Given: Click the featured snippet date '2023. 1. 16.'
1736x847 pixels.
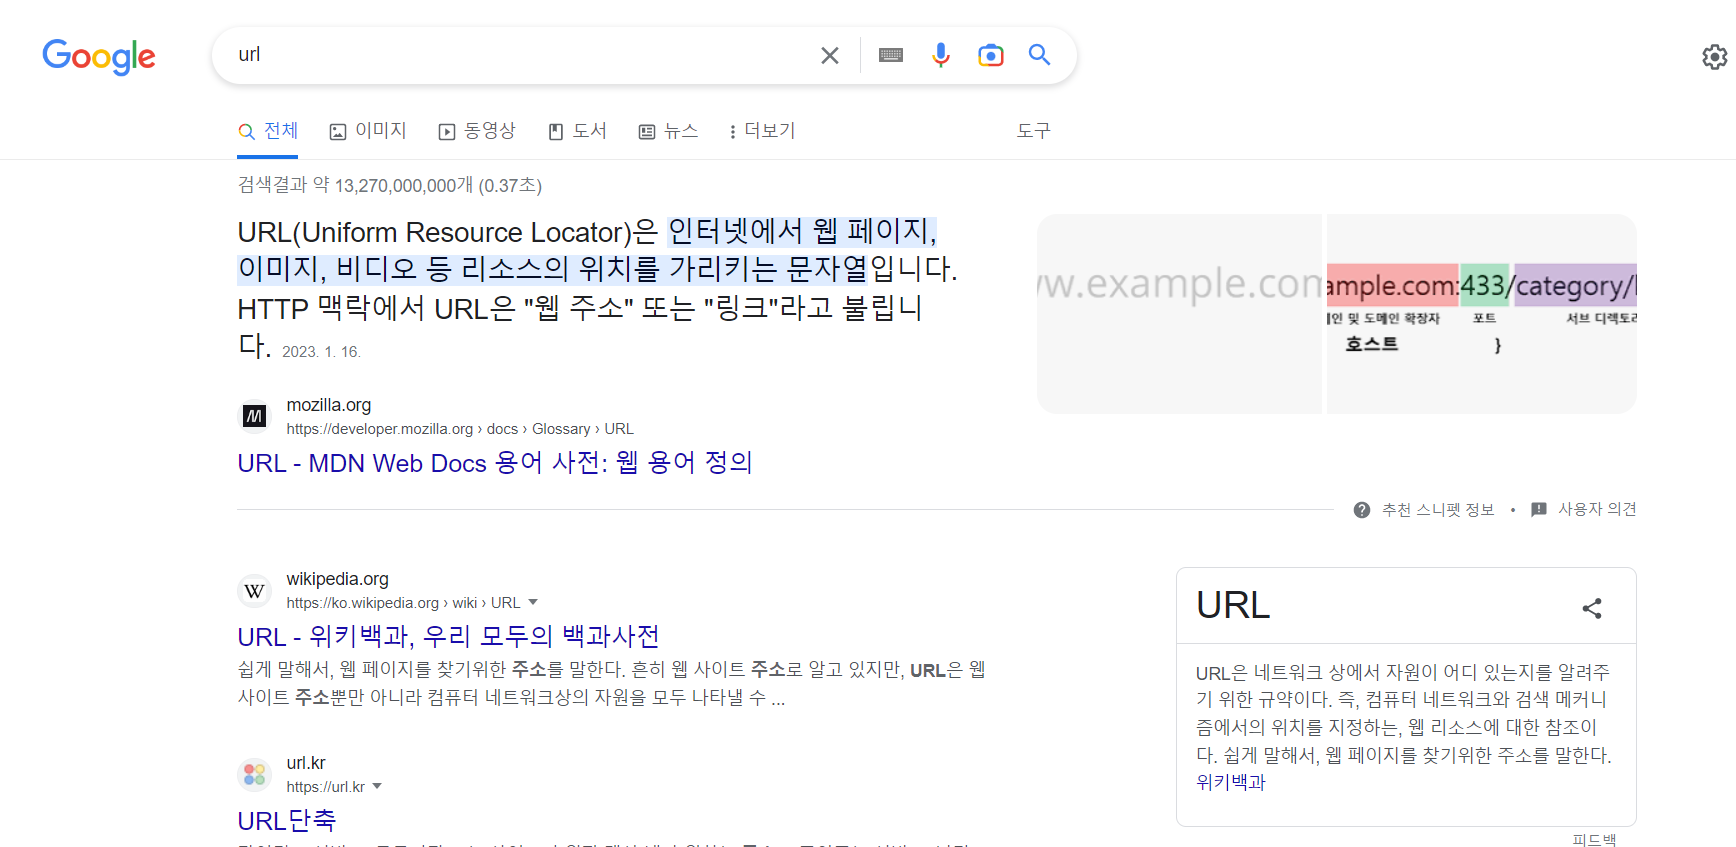Looking at the screenshot, I should point(321,352).
